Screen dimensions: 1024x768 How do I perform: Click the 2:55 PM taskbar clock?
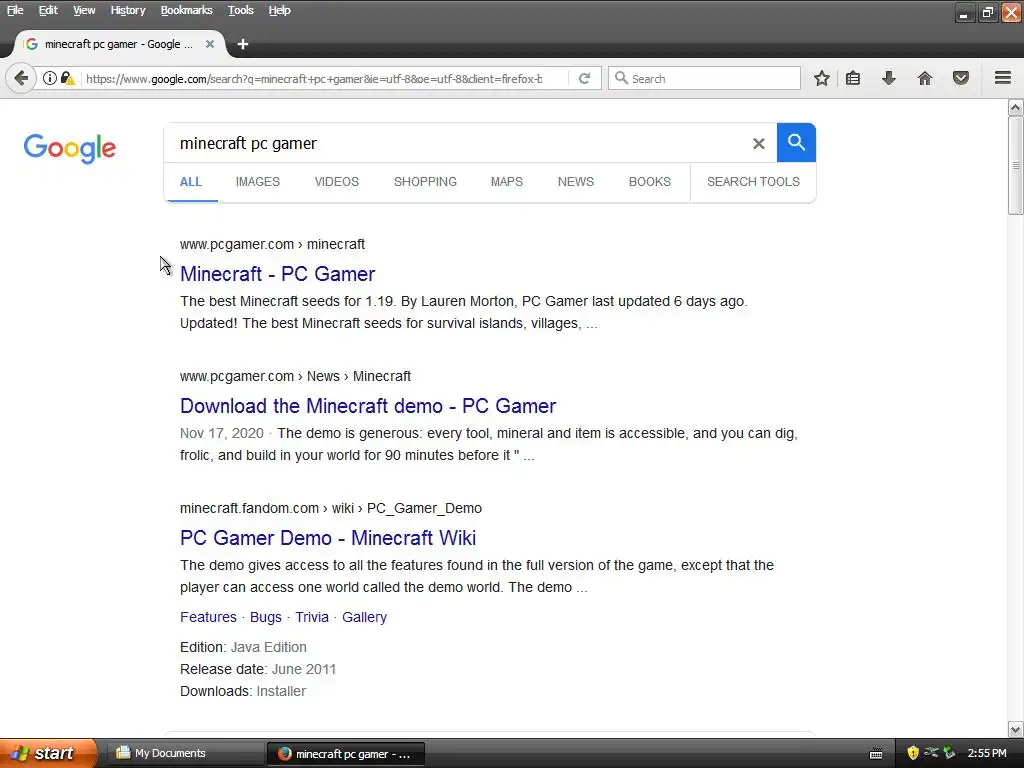coord(987,753)
